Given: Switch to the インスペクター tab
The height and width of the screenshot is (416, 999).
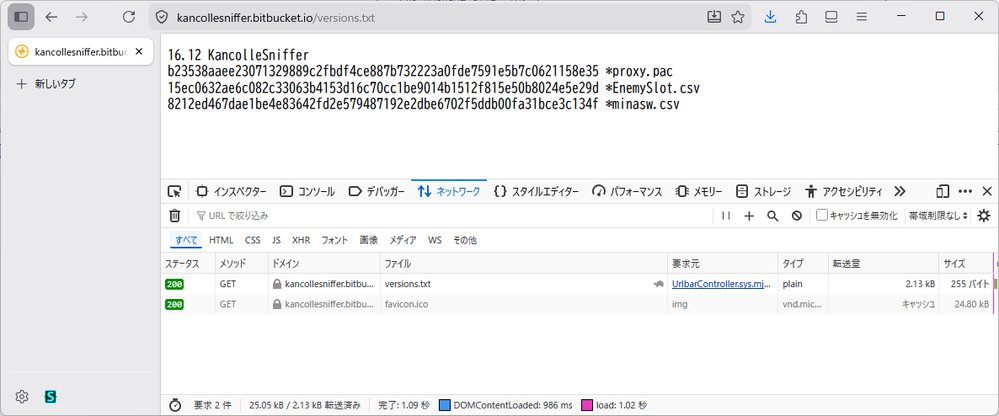Looking at the screenshot, I should (x=231, y=191).
